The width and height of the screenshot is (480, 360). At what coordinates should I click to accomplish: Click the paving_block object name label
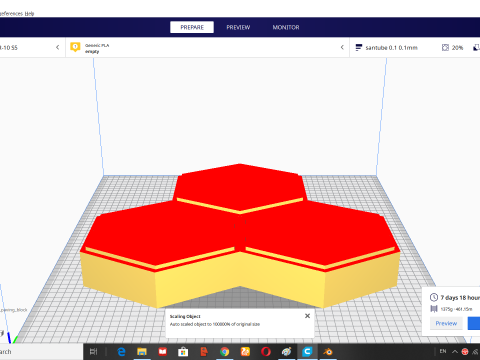tap(14, 310)
